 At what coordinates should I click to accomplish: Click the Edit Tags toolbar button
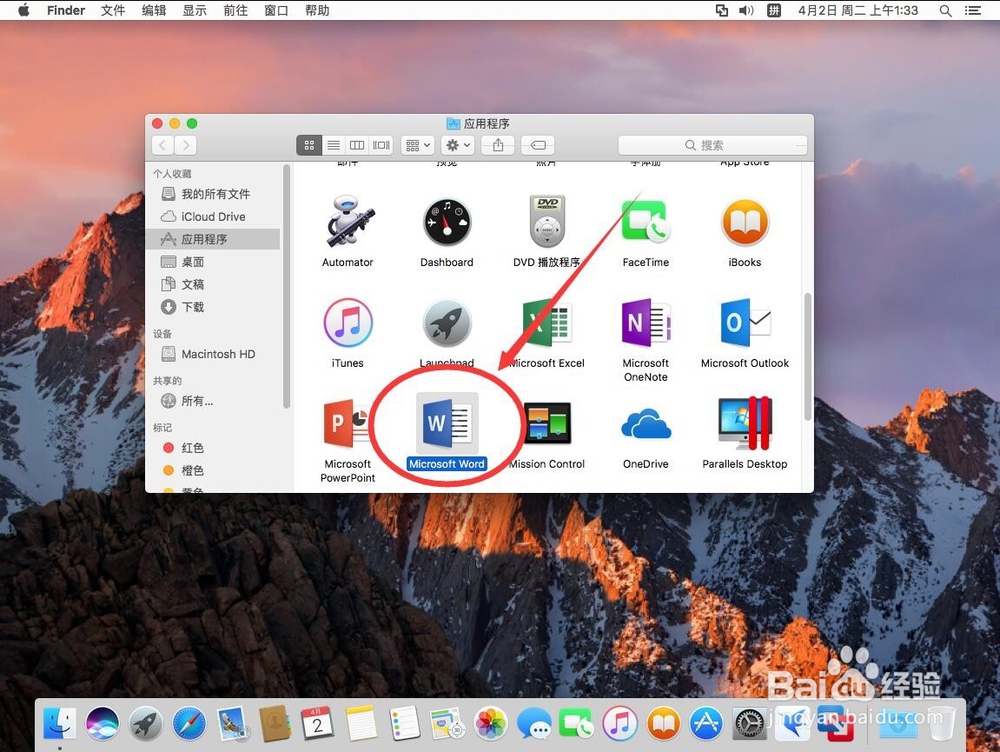538,145
